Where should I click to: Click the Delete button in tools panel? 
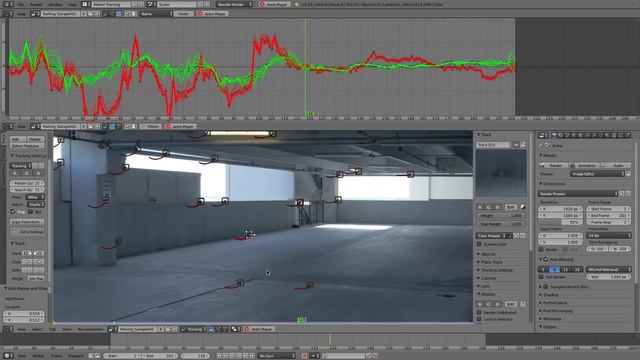point(35,139)
